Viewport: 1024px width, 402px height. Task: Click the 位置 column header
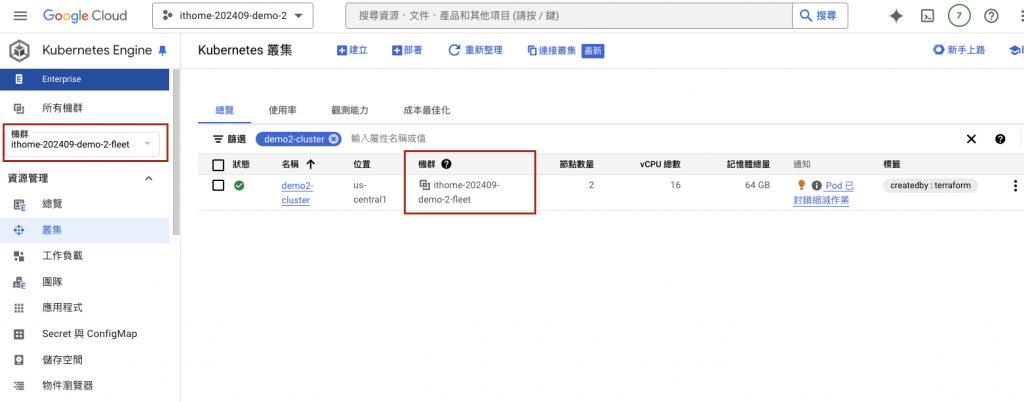point(362,165)
